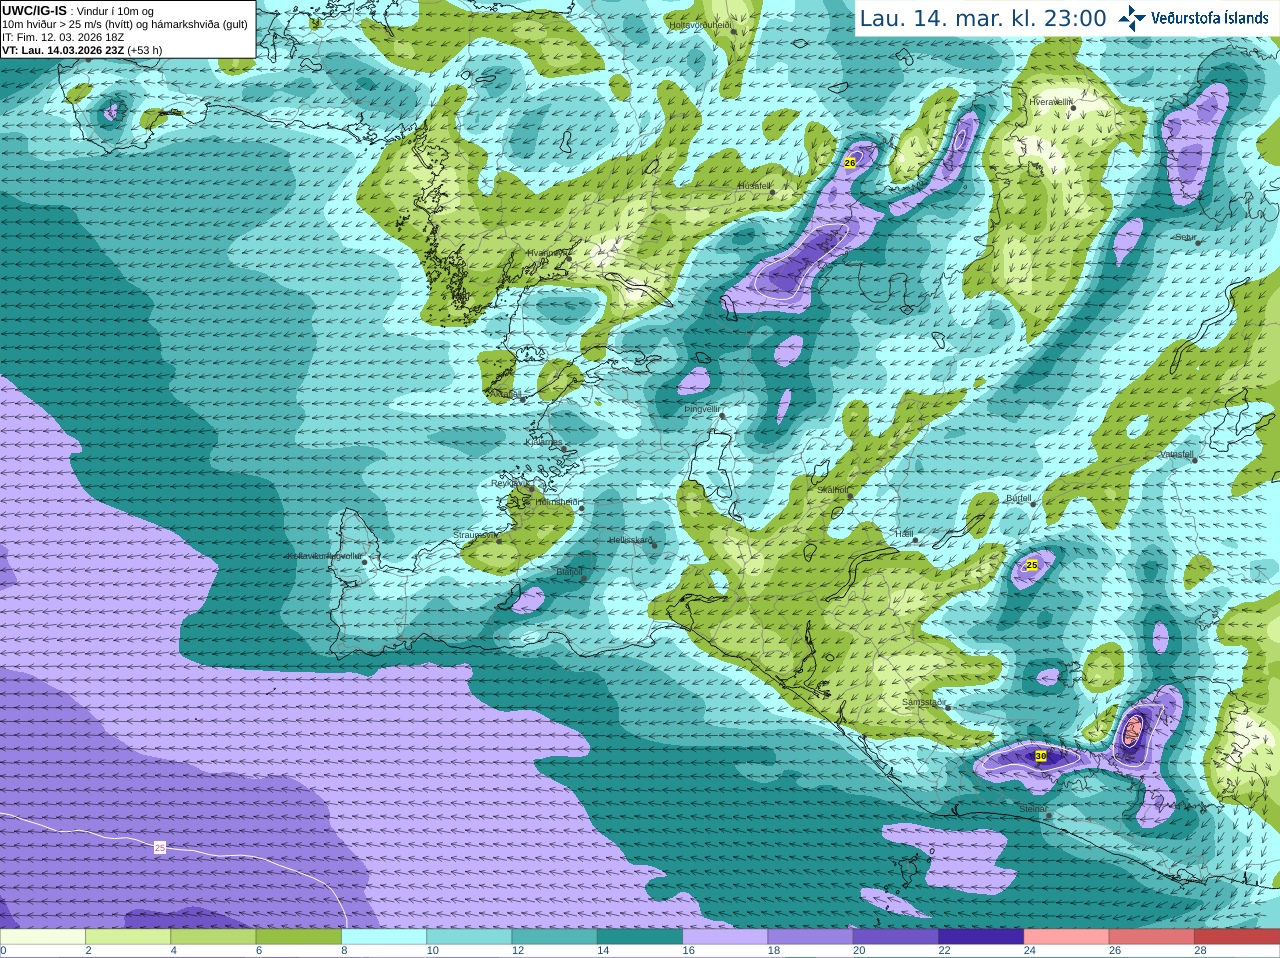1280x958 pixels.
Task: Click the date title 'Lau. 14. mar. kl. 23:00'
Action: pyautogui.click(x=983, y=18)
